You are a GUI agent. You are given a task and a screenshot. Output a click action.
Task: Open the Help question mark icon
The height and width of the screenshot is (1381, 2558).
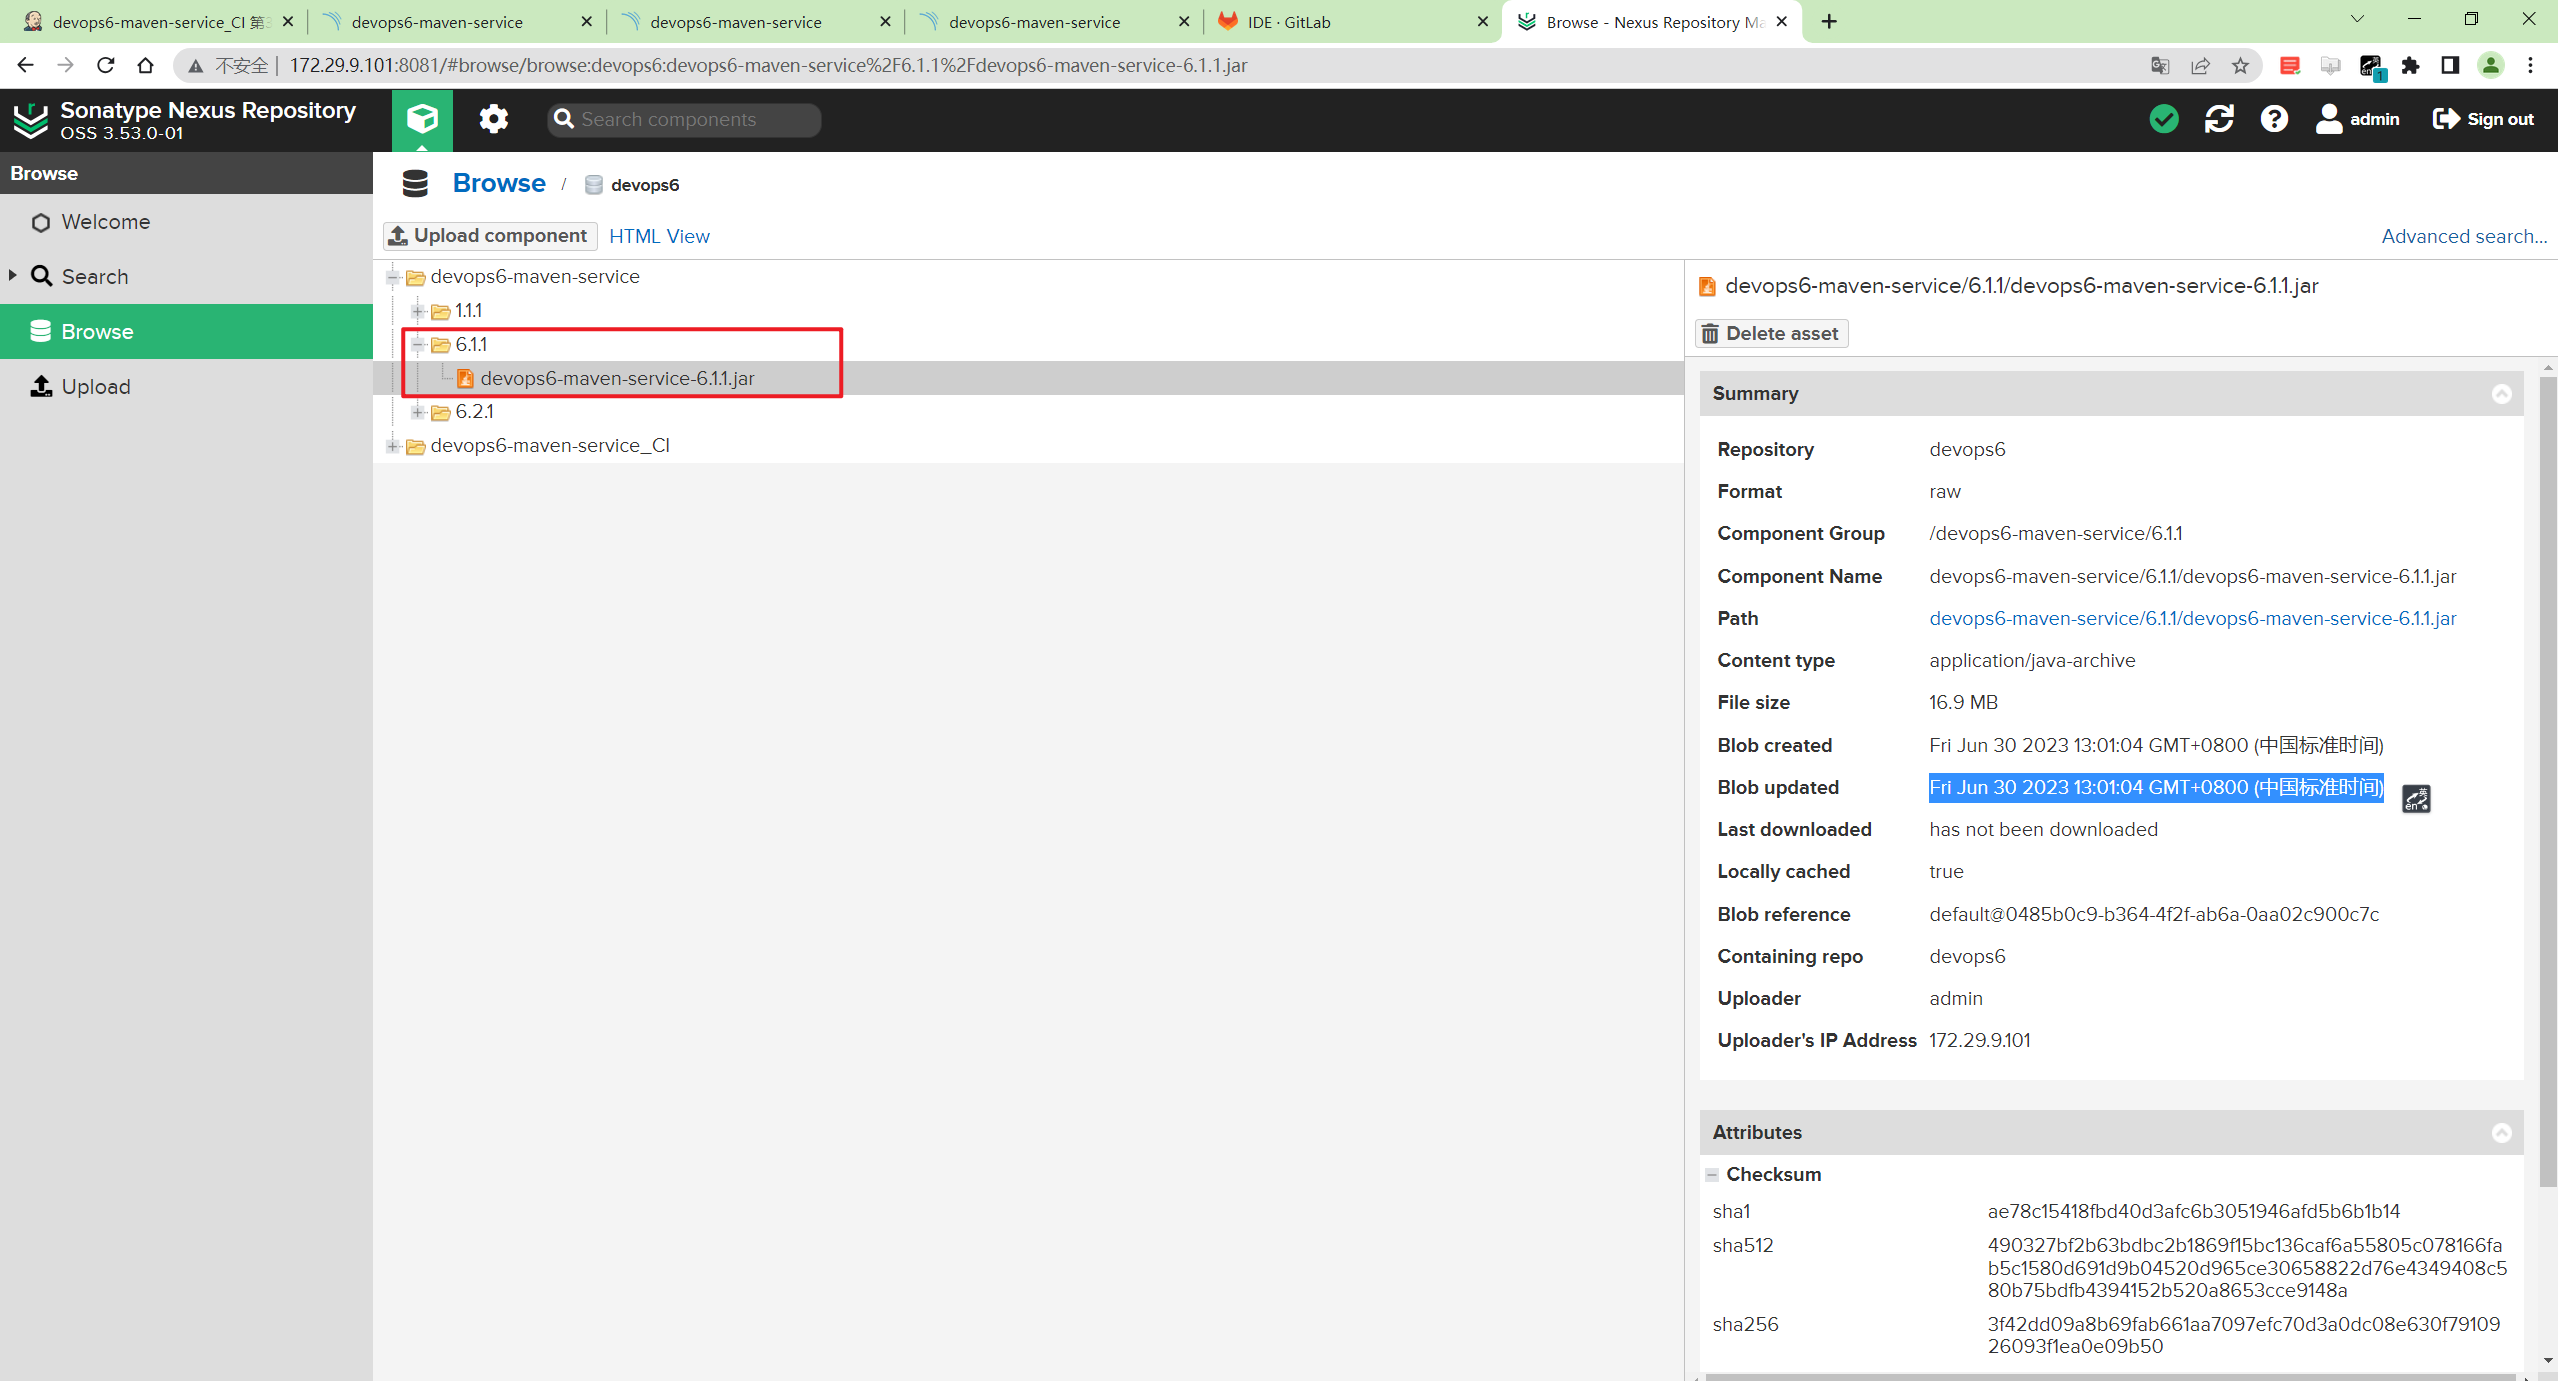click(2274, 119)
